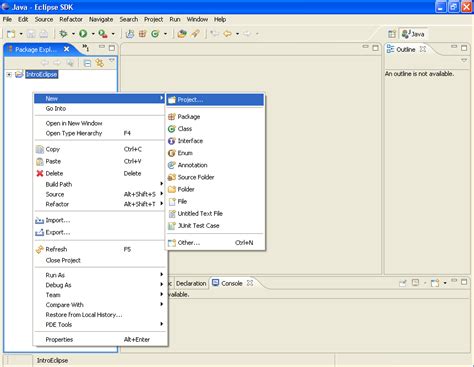This screenshot has width=474, height=367.
Task: Open the Navigate menu
Action: click(x=101, y=20)
